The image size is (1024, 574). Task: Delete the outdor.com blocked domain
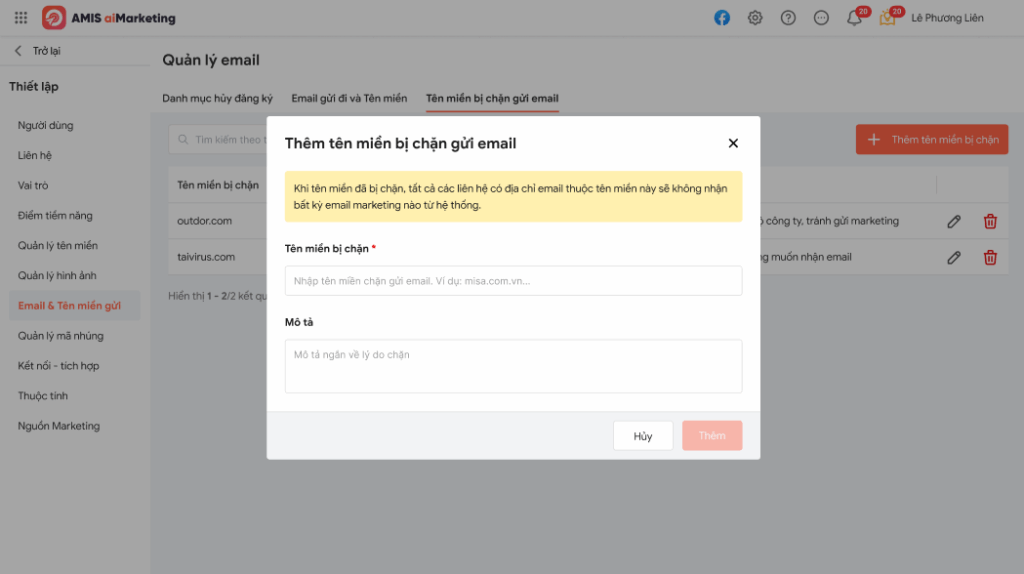point(990,221)
